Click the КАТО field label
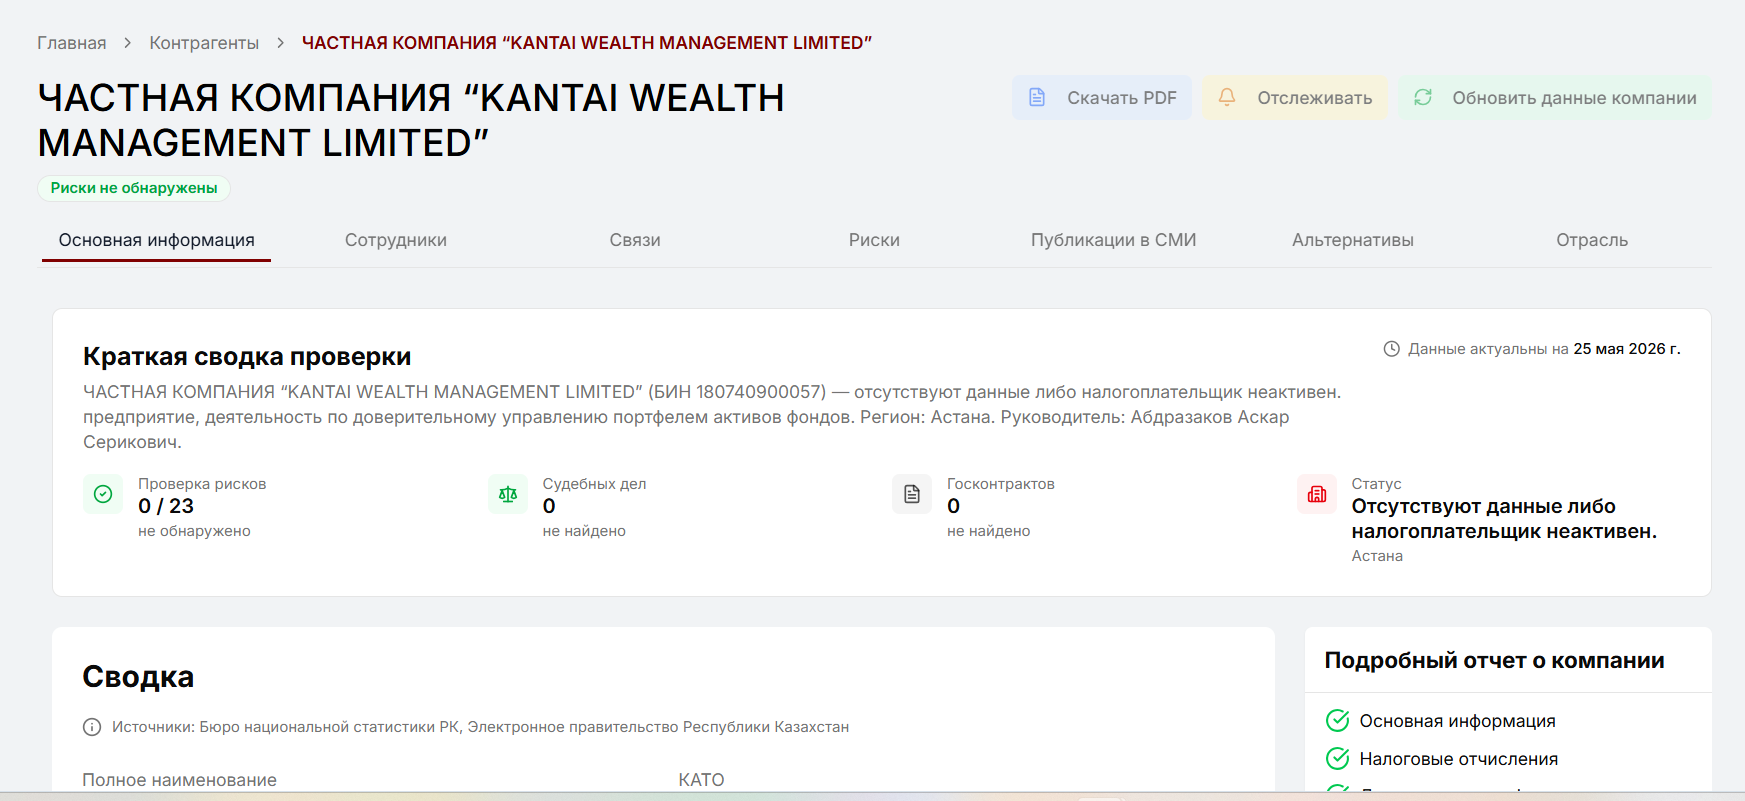 tap(701, 780)
